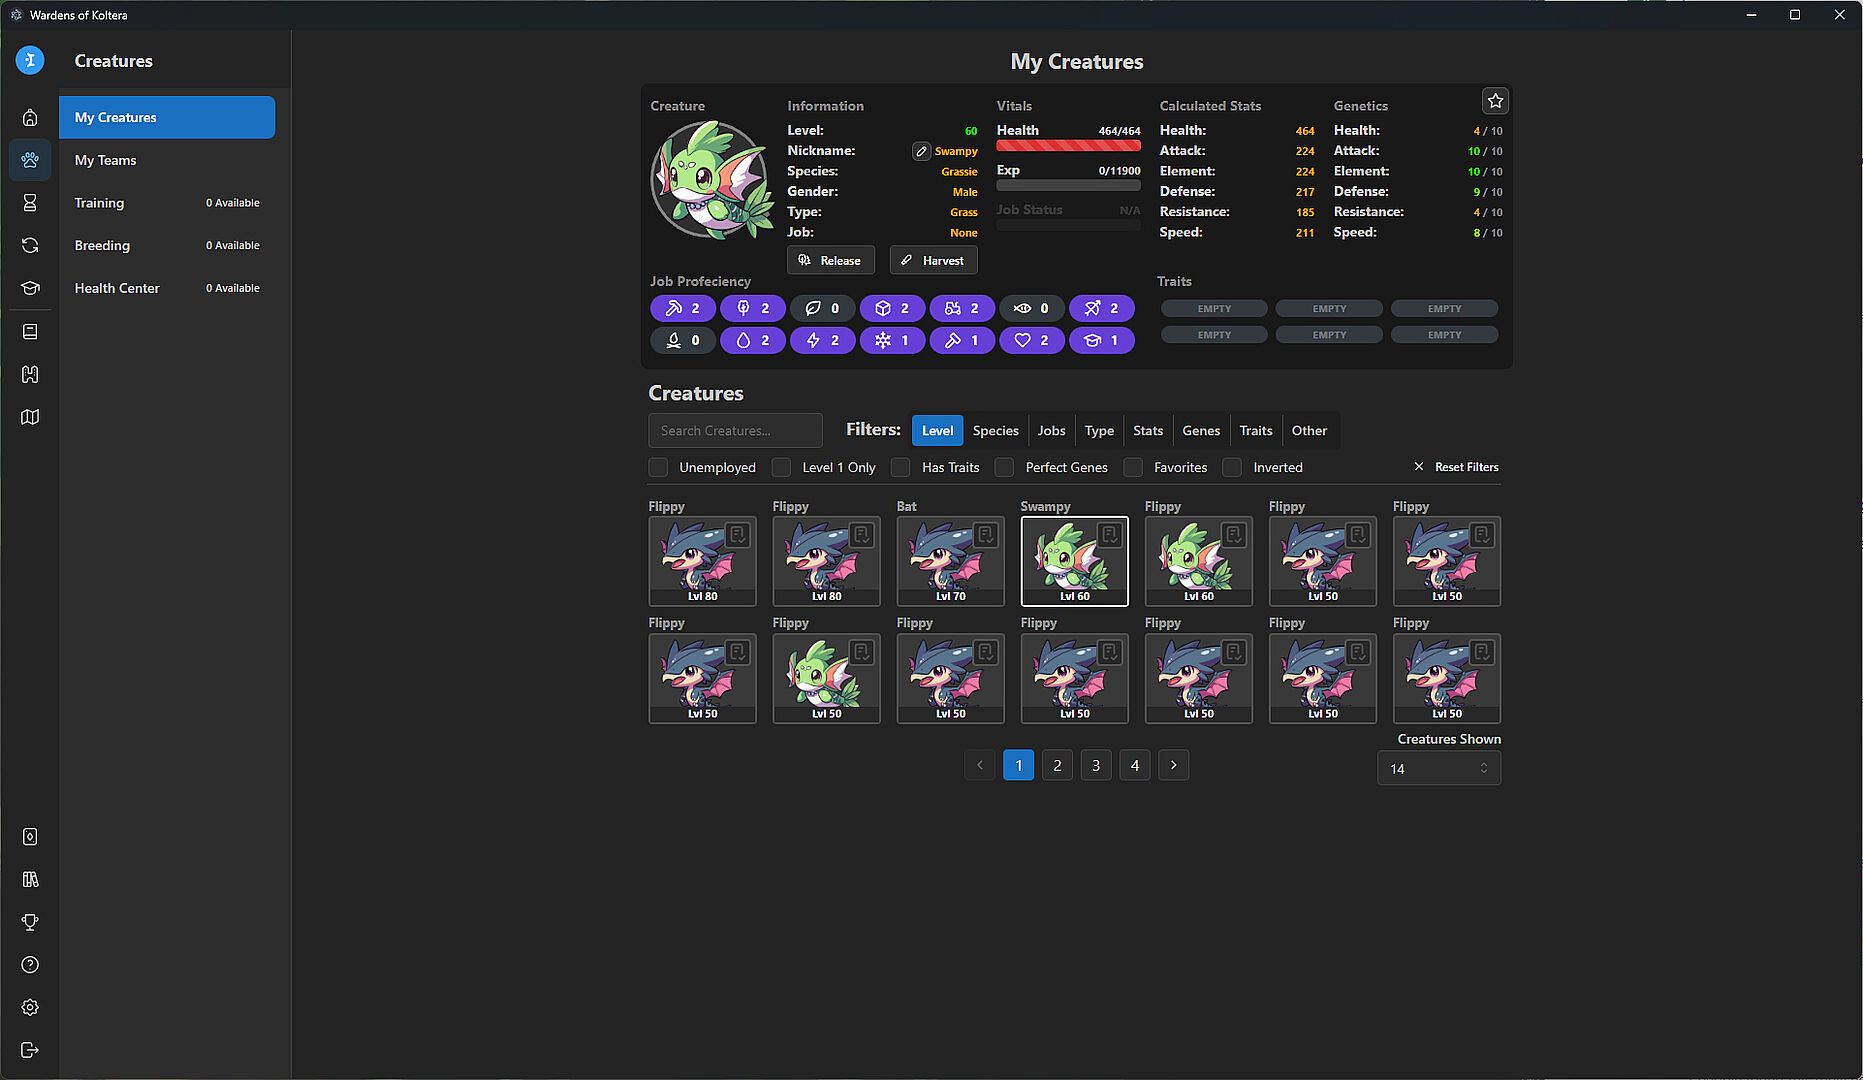
Task: Enable the Unemployed checkbox
Action: pos(658,467)
